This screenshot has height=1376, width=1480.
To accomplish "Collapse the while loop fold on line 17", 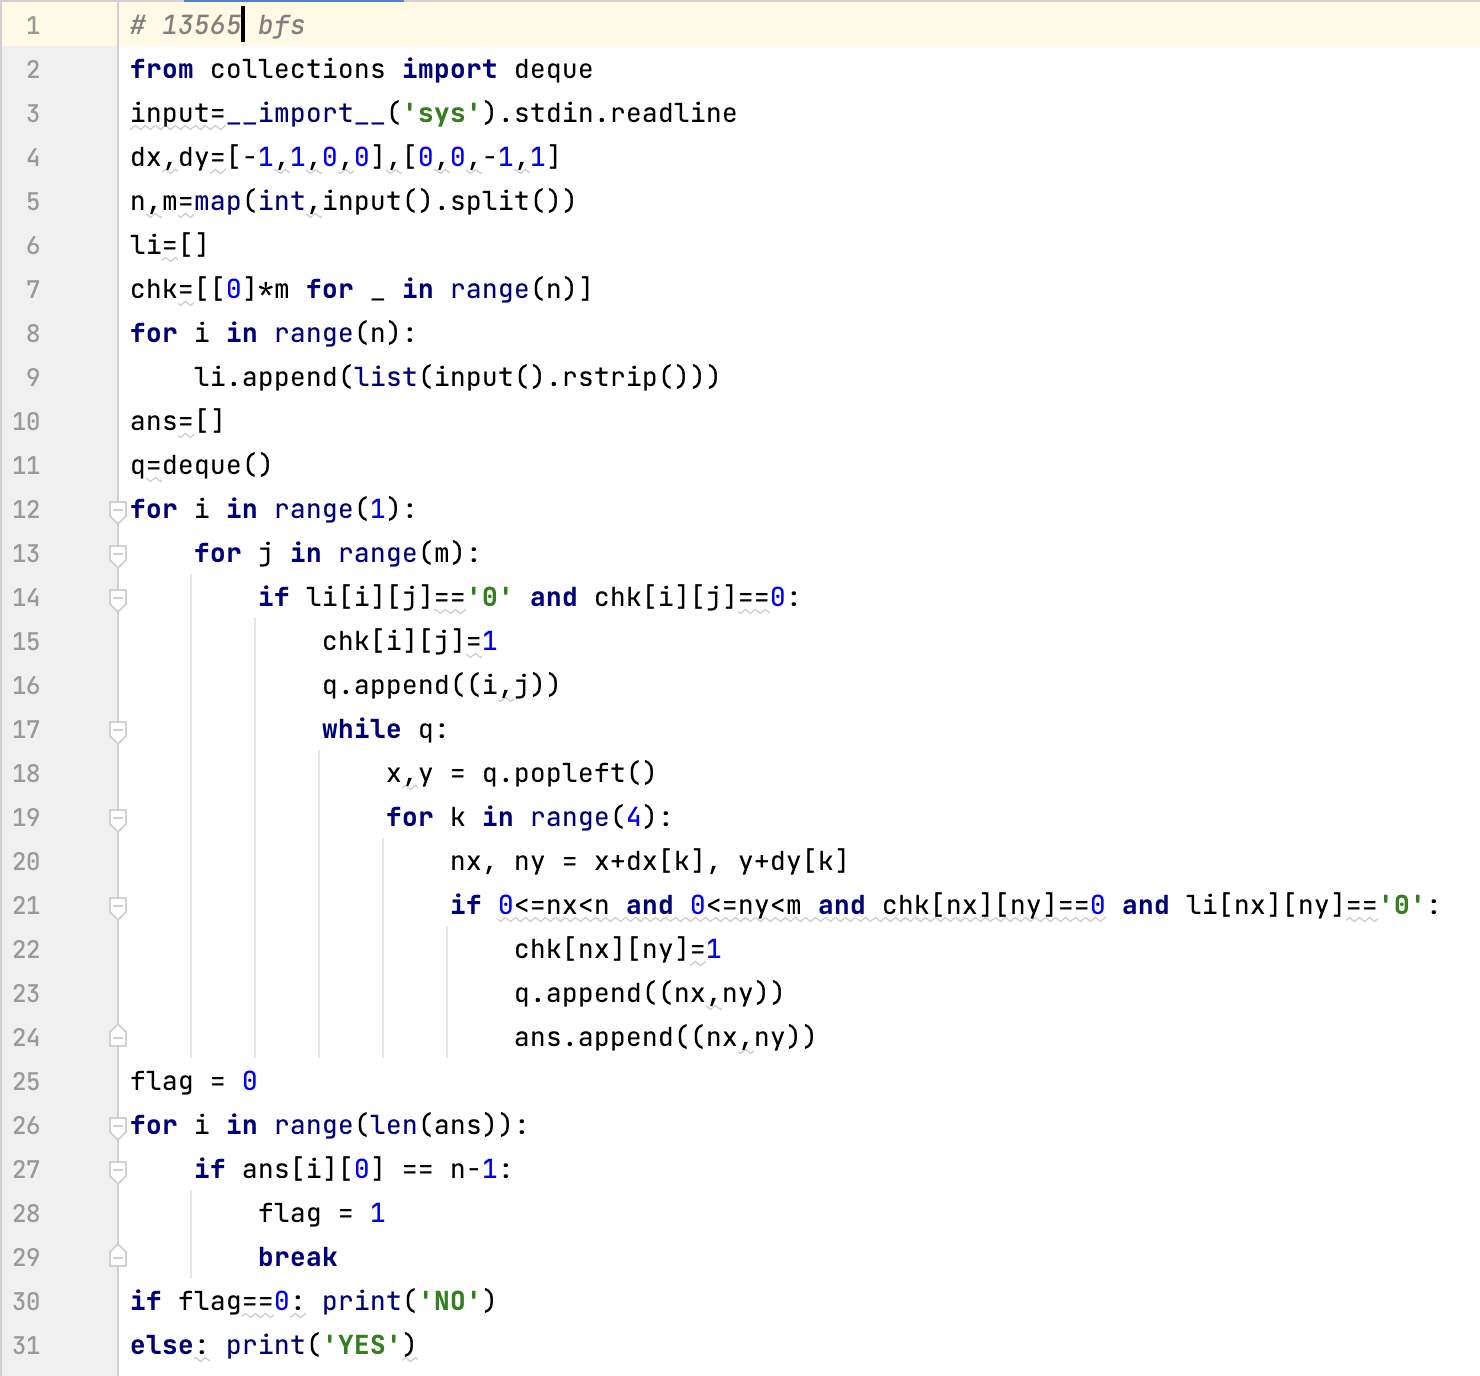I will point(118,730).
